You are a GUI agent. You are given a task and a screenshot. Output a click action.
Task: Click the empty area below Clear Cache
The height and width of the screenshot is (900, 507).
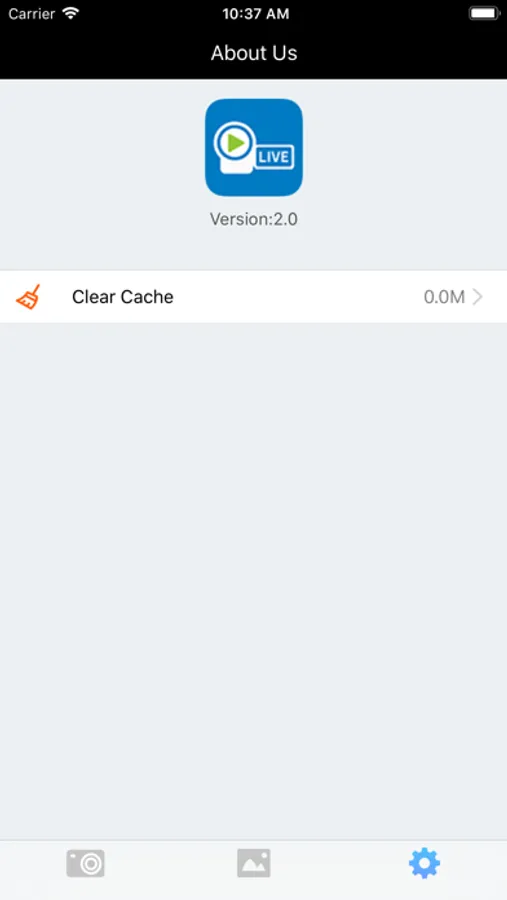(x=253, y=580)
